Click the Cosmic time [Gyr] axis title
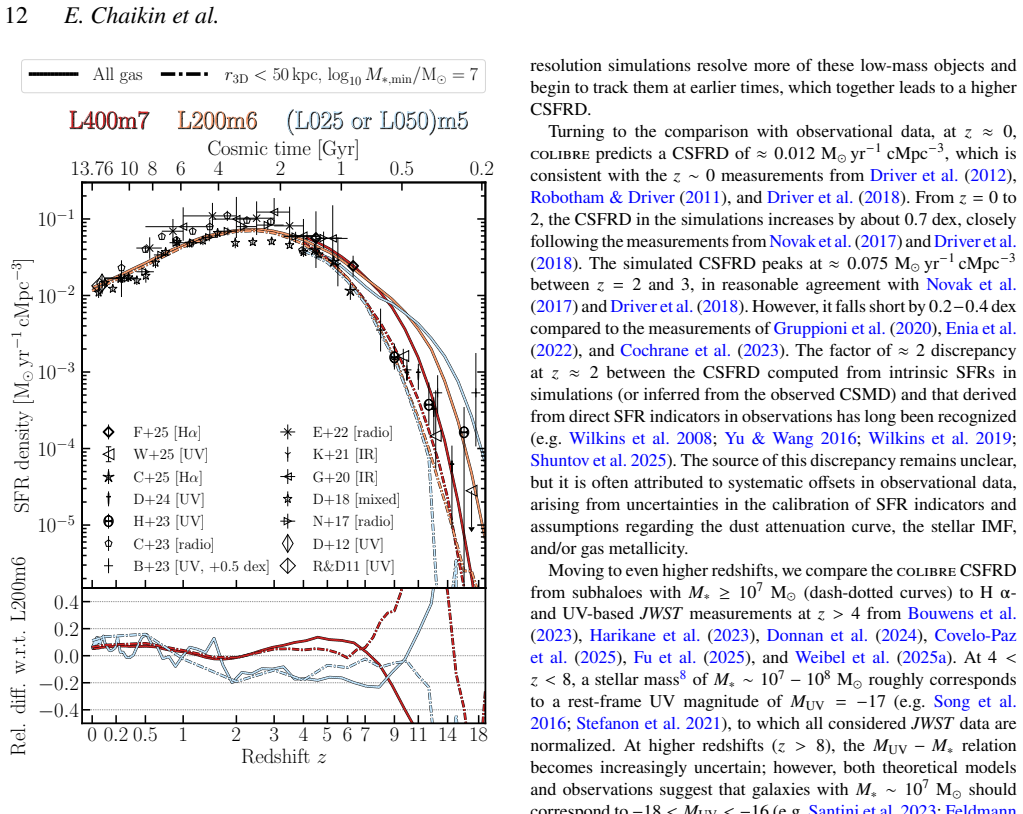This screenshot has height=814, width=1023. coord(283,149)
